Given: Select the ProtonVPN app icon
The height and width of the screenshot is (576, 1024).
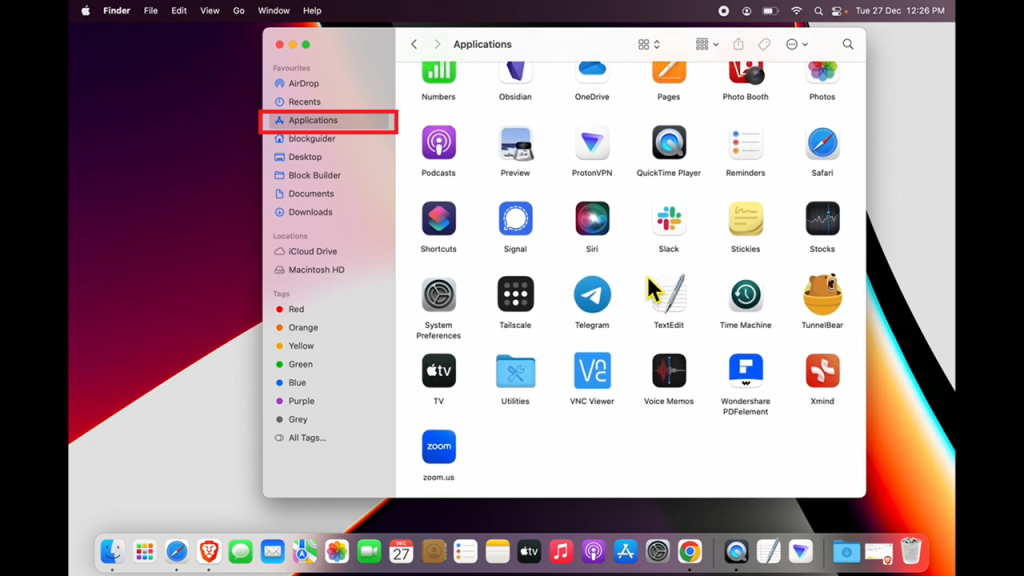Looking at the screenshot, I should point(592,142).
